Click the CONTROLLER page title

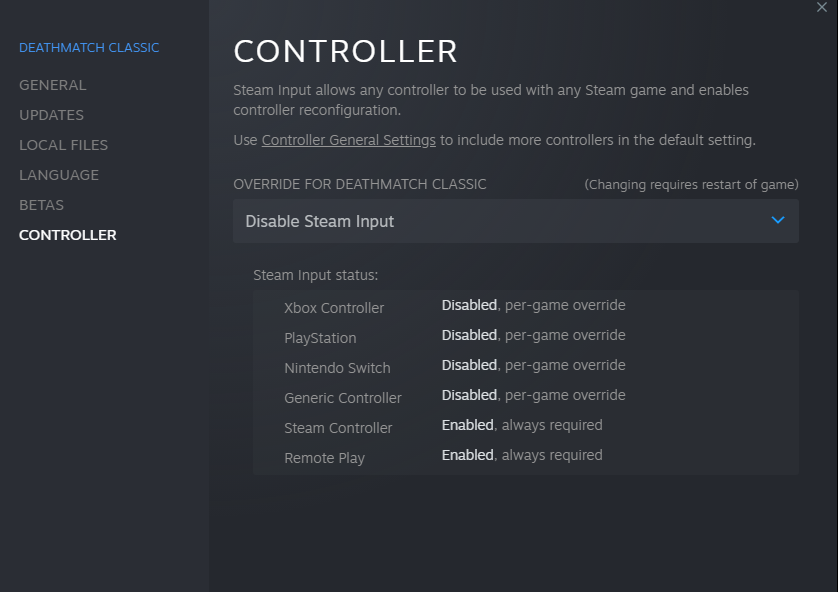[345, 51]
